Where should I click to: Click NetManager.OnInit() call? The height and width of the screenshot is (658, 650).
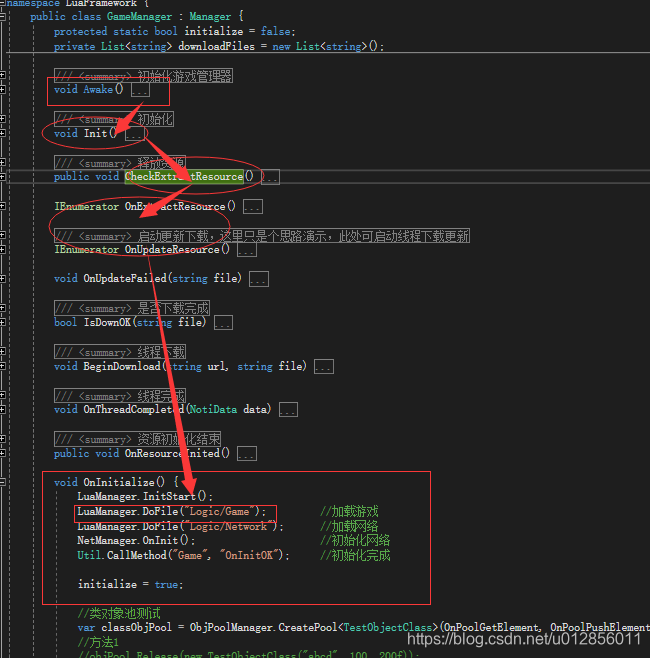(136, 540)
